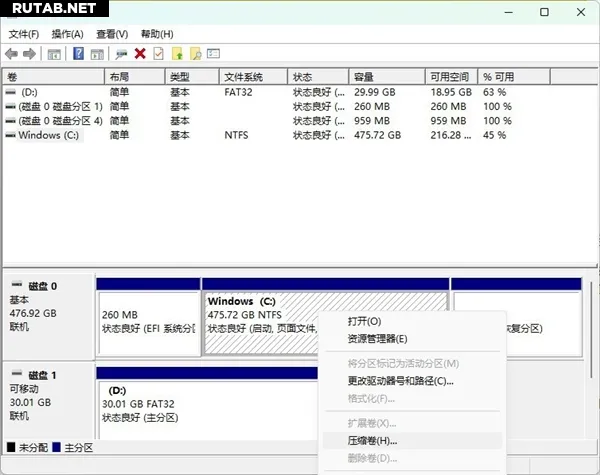Click the magnifier search toolbar icon

pos(196,53)
